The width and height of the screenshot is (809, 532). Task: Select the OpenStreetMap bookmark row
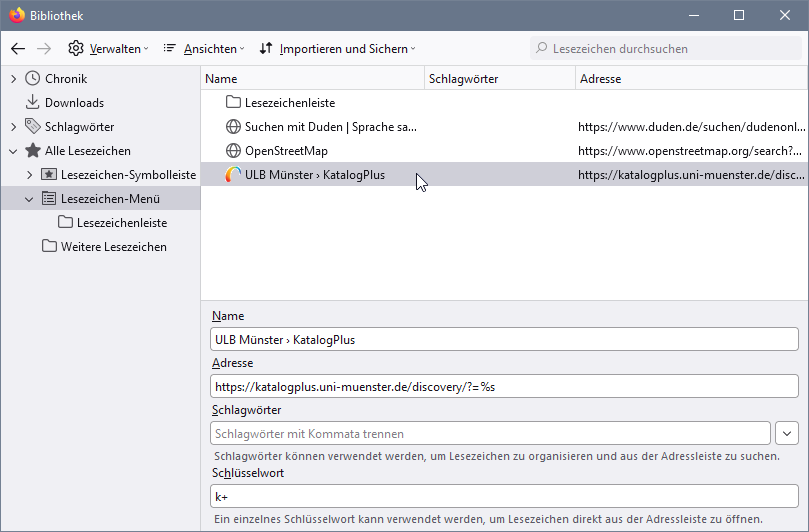504,151
